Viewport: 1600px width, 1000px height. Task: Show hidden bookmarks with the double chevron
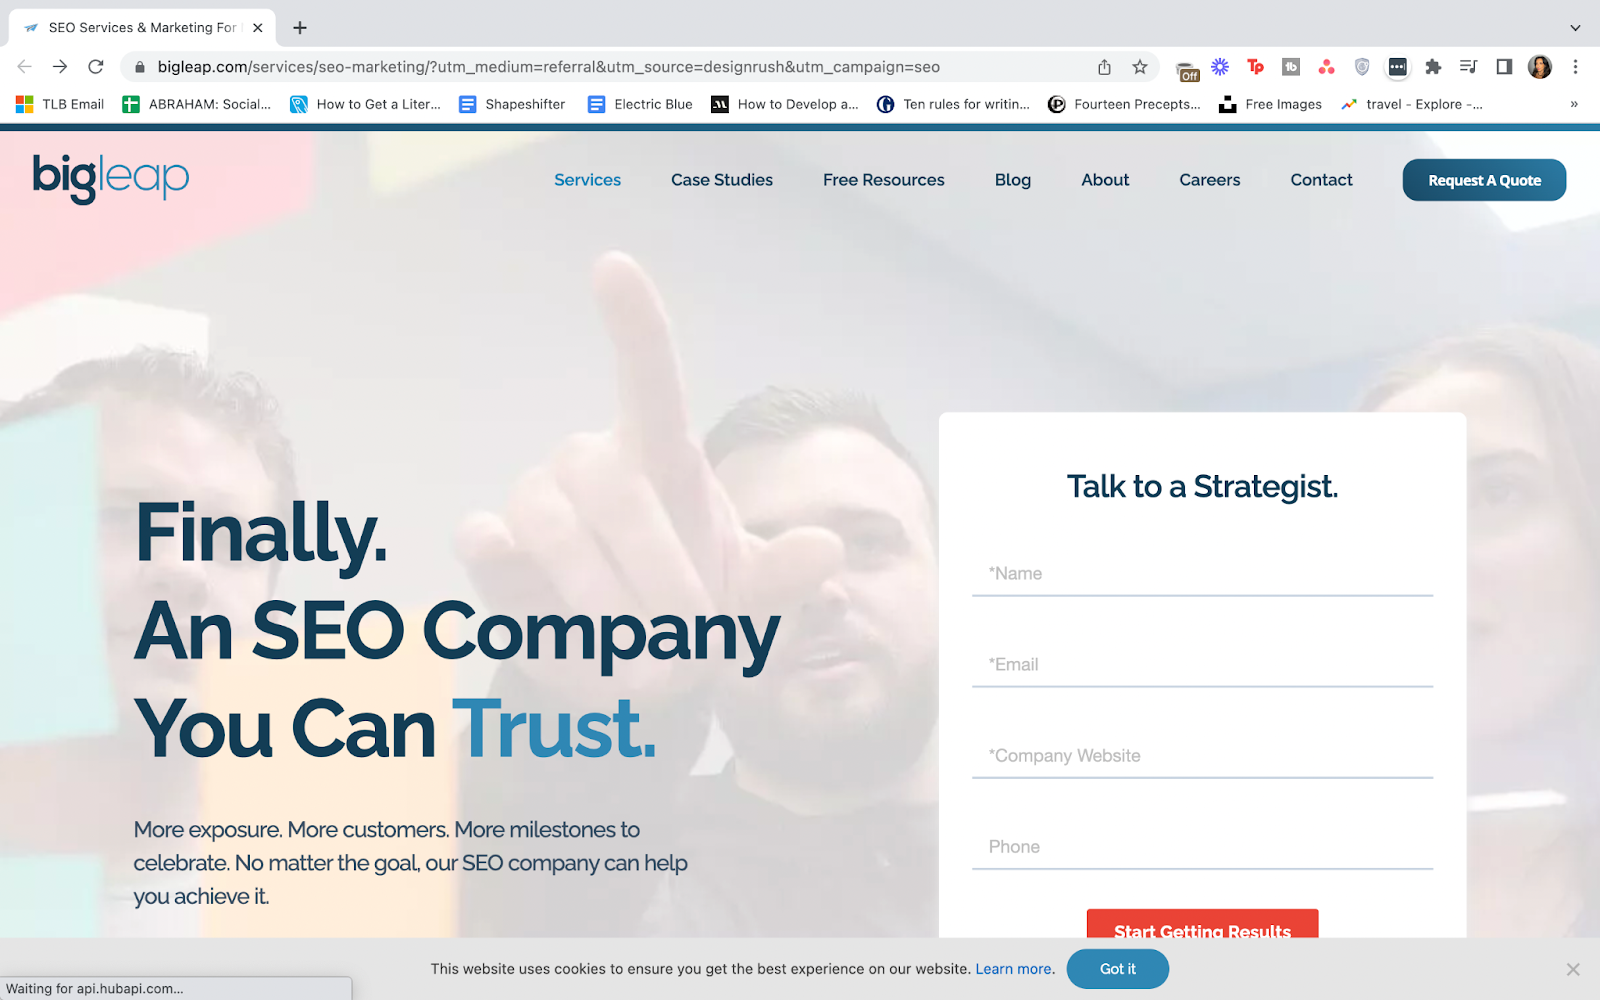1574,104
